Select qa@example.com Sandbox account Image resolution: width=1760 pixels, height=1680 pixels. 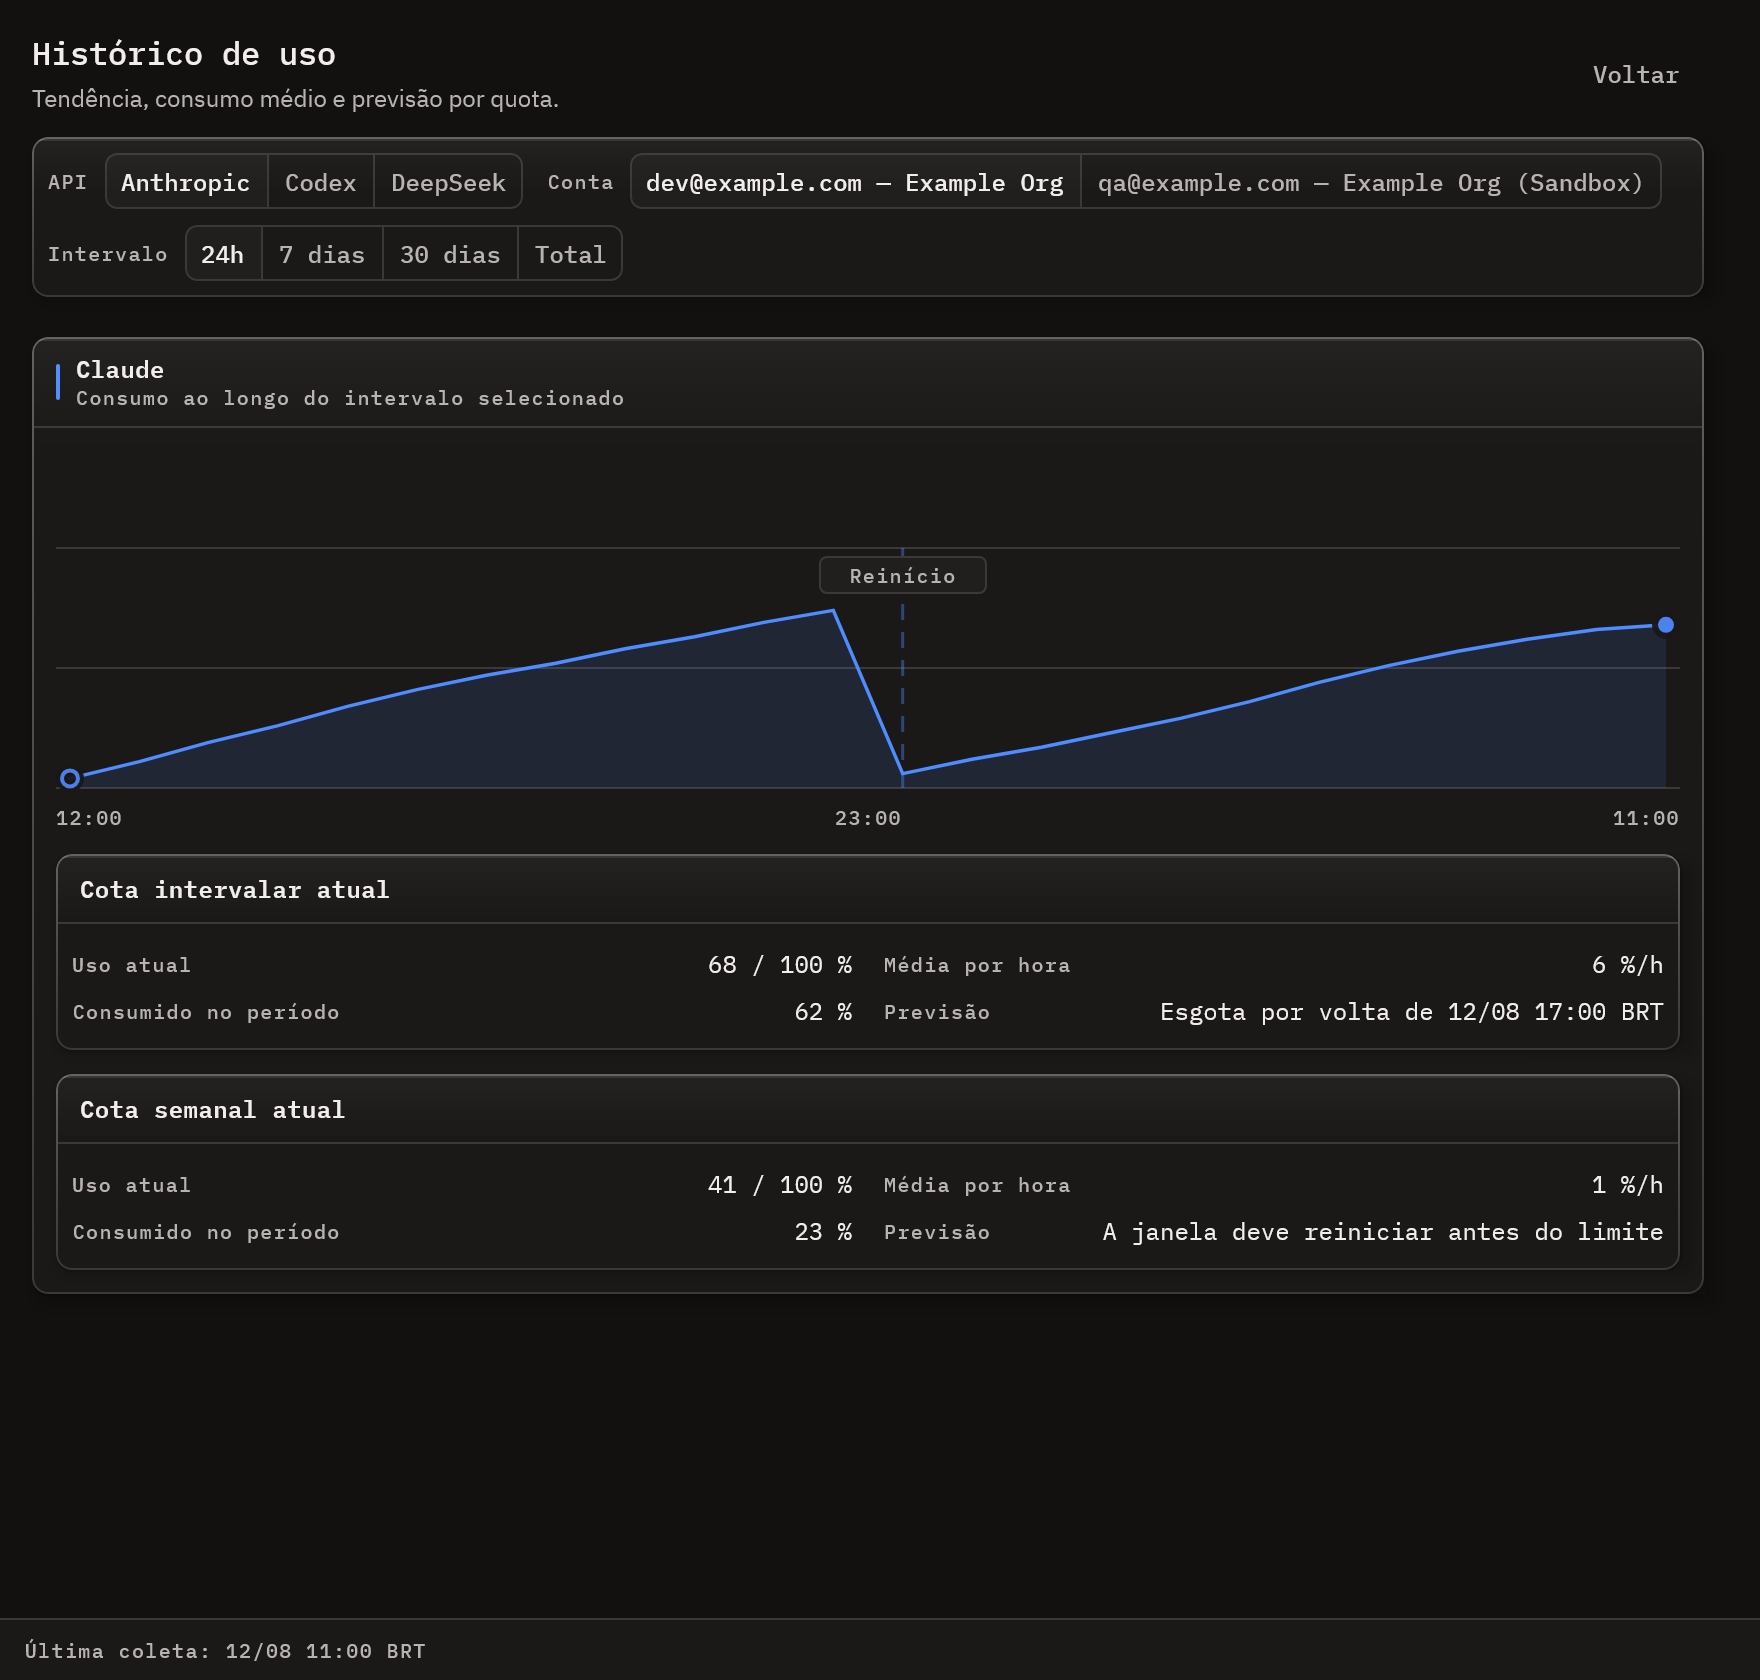coord(1371,182)
